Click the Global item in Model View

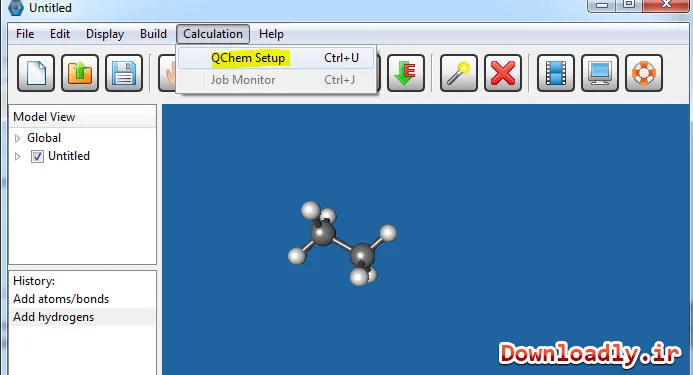44,138
